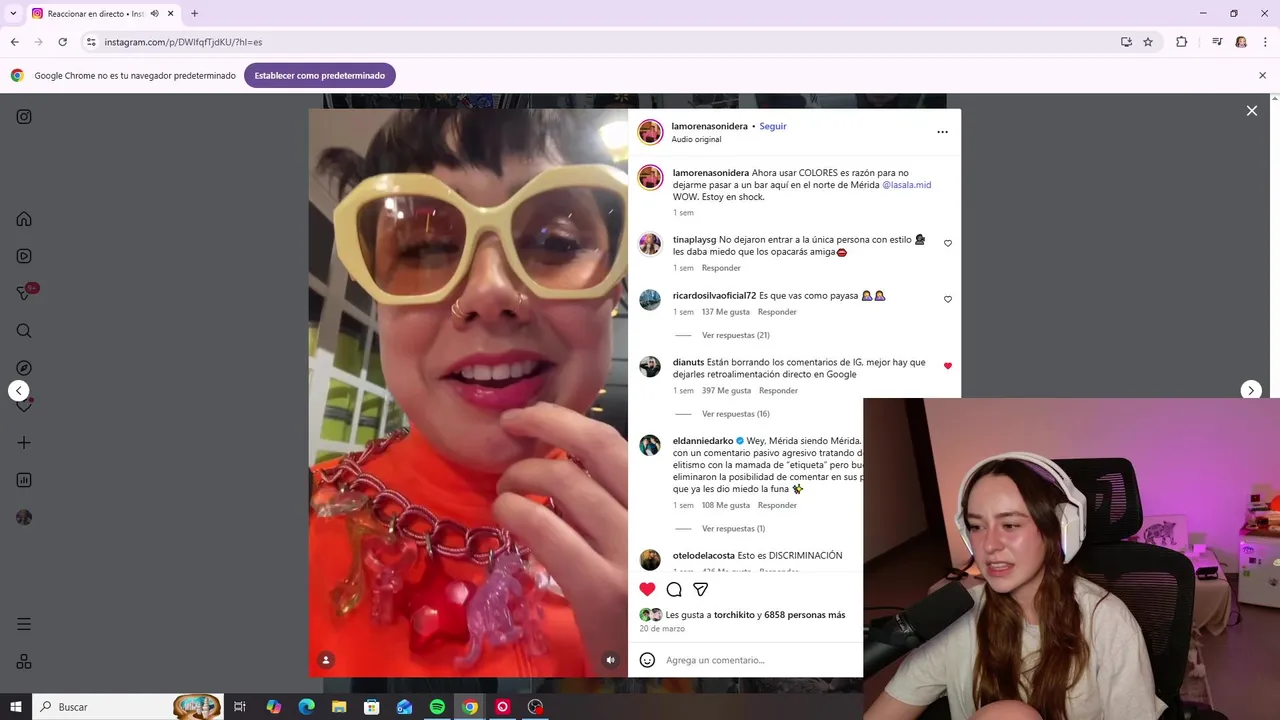
Task: Open the More hamburger menu
Action: 24,624
